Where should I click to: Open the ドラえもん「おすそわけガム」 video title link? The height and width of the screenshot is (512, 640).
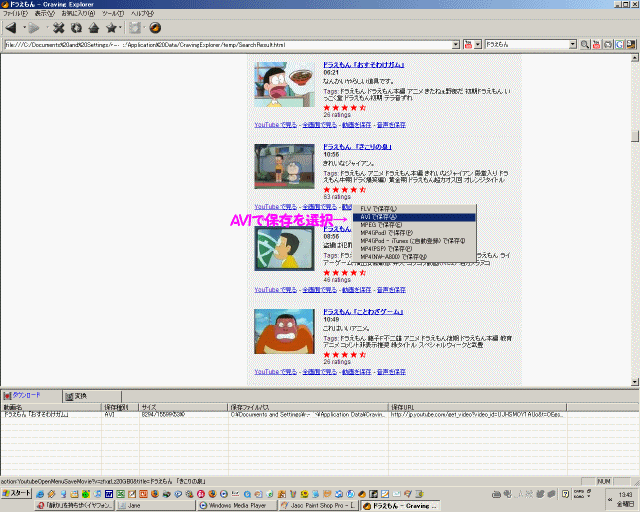364,65
